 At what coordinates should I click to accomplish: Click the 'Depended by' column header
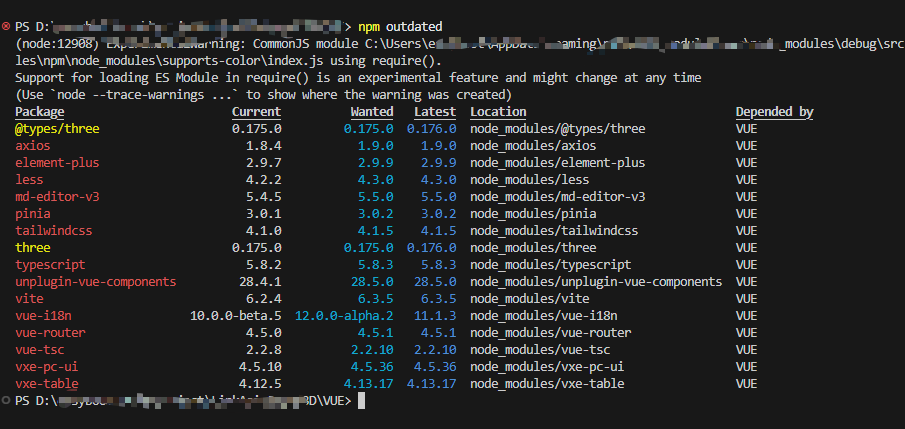tap(775, 112)
